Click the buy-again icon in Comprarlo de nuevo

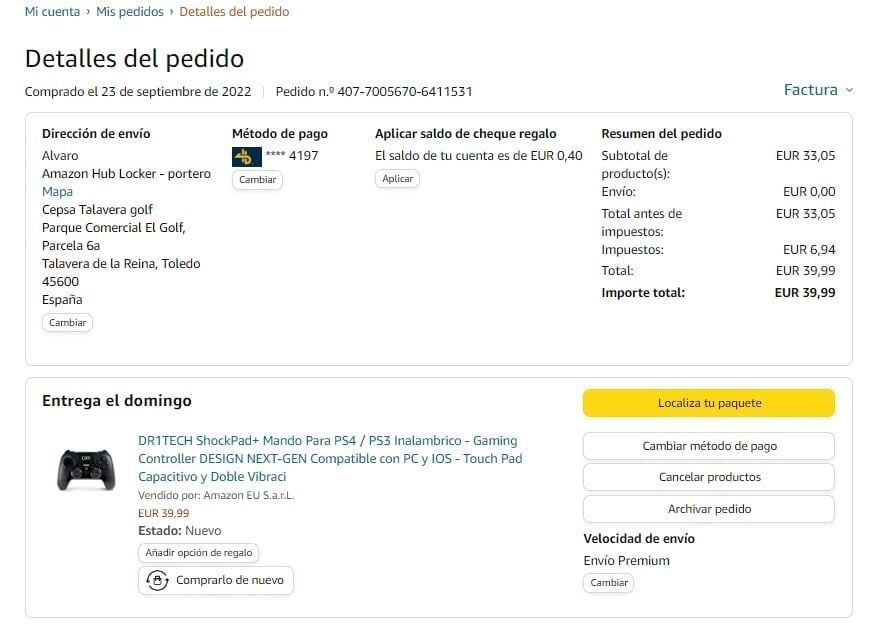click(158, 580)
